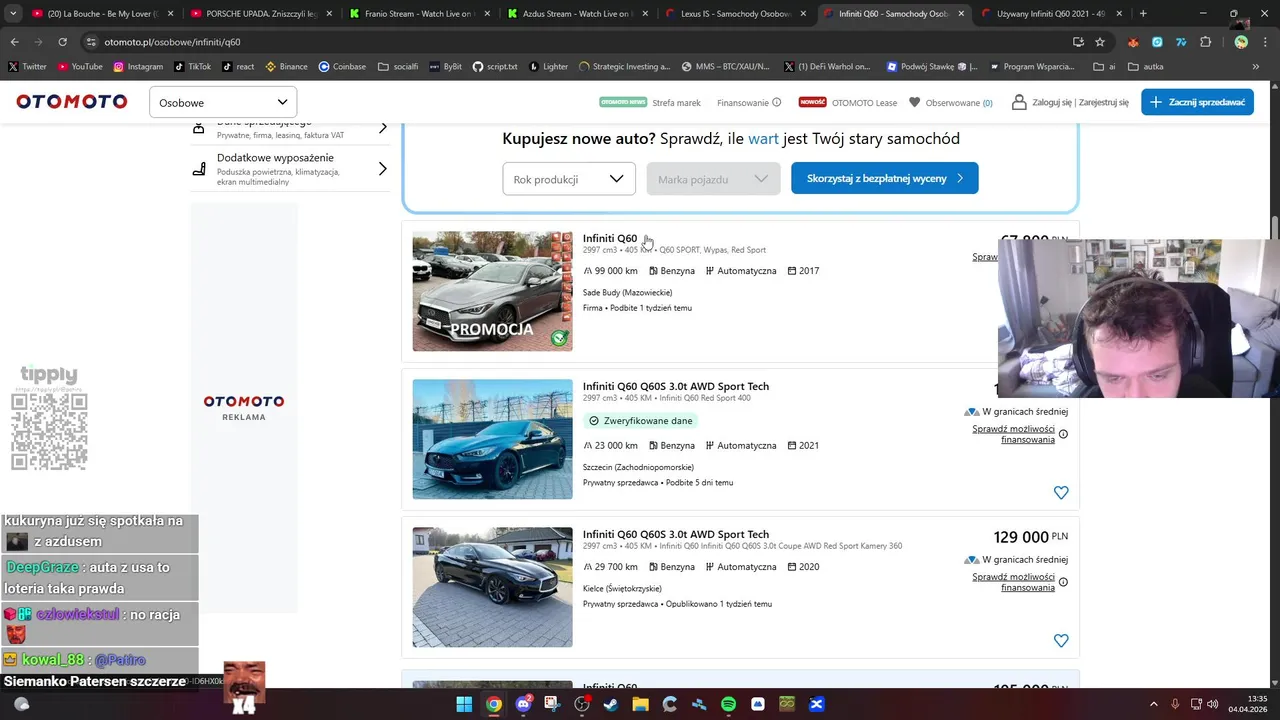This screenshot has height=720, width=1280.
Task: Save Kielce listing with heart icon
Action: [1061, 640]
